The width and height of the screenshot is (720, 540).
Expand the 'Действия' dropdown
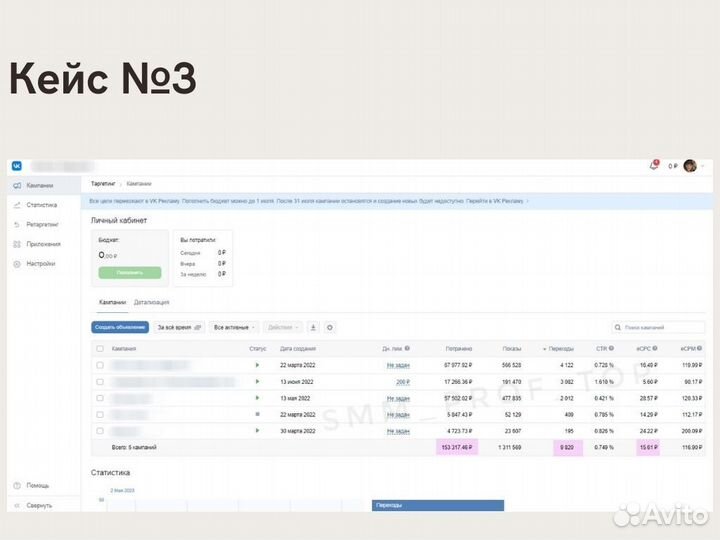tap(283, 327)
